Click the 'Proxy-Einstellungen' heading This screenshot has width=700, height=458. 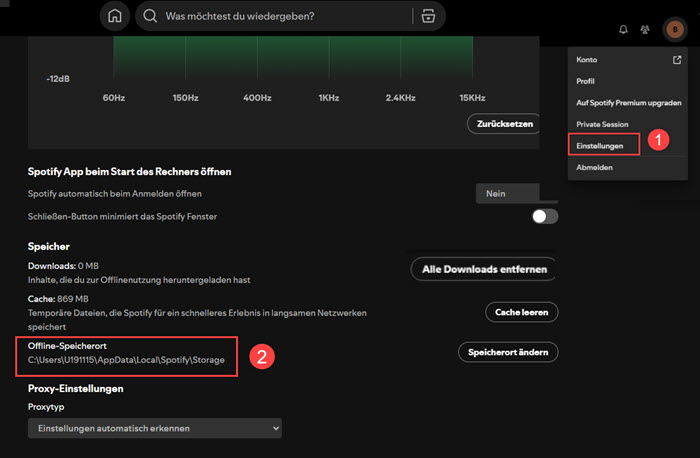tap(75, 388)
